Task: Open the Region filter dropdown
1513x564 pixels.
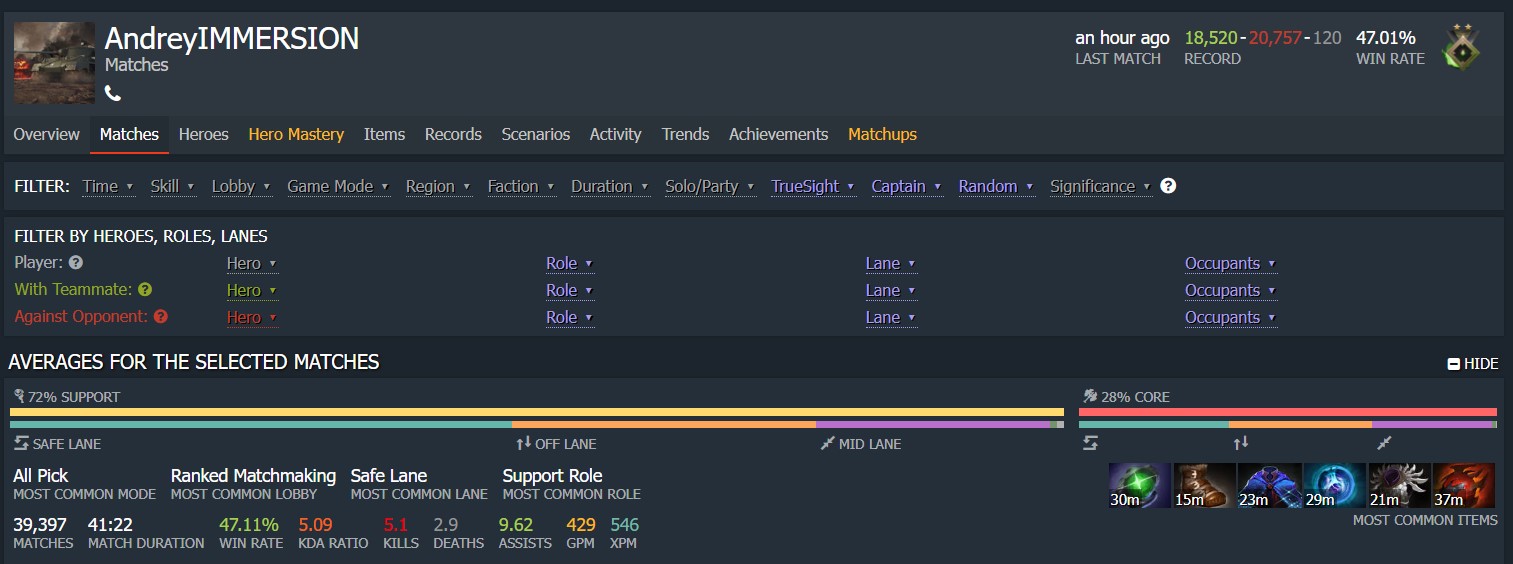Action: coord(438,186)
